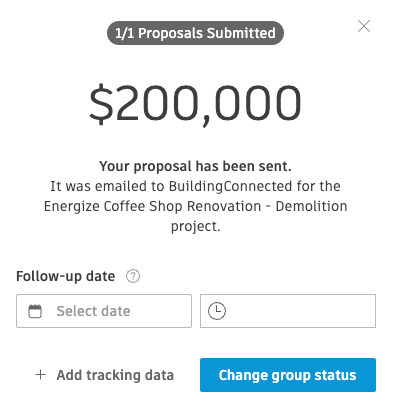Viewport: 394px width, 414px height.
Task: Click Change group status button
Action: coord(288,375)
